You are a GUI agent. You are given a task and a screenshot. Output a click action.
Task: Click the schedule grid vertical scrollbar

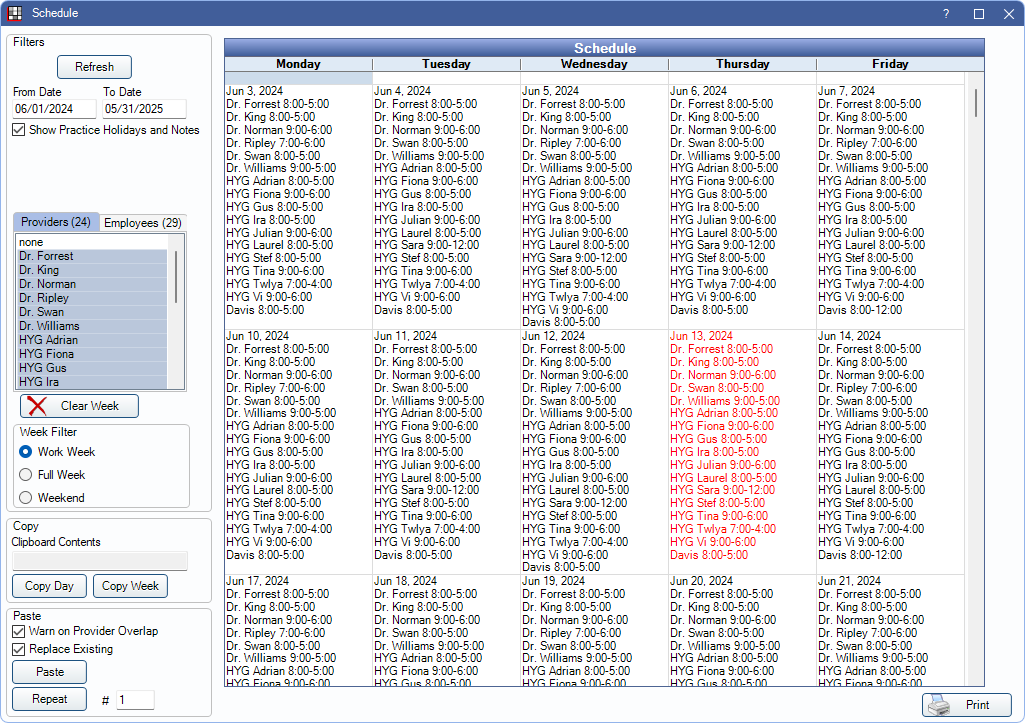pos(975,380)
